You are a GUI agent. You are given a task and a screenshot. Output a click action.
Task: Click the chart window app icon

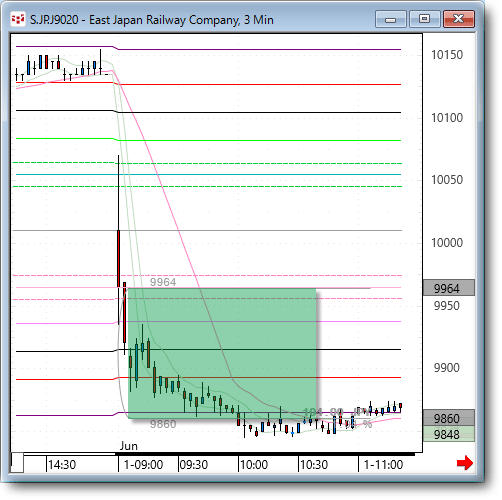coord(18,19)
